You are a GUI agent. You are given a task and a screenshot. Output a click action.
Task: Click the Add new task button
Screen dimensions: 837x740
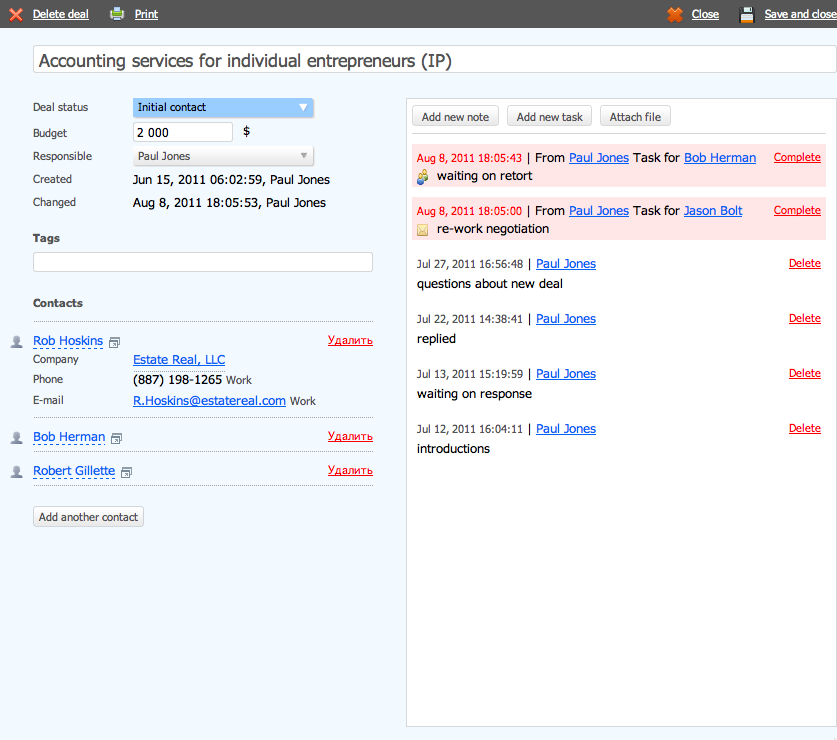tap(550, 117)
